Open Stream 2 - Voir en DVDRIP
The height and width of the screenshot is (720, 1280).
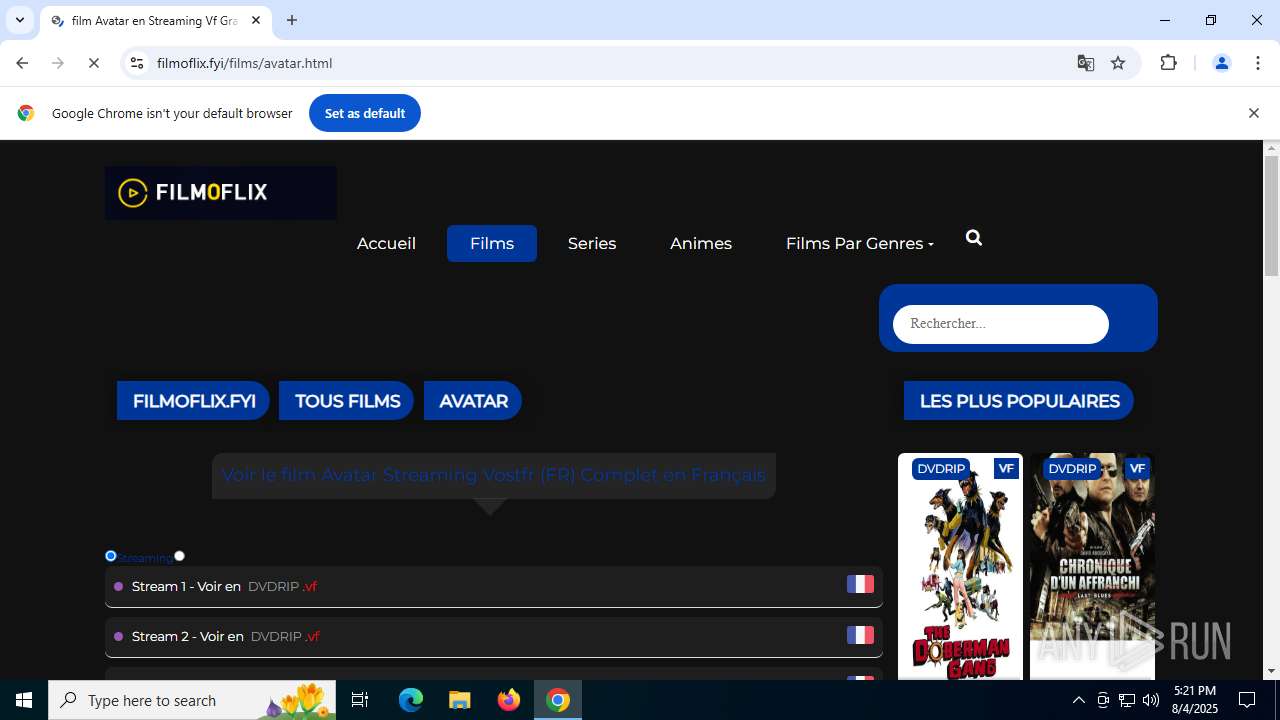[494, 637]
